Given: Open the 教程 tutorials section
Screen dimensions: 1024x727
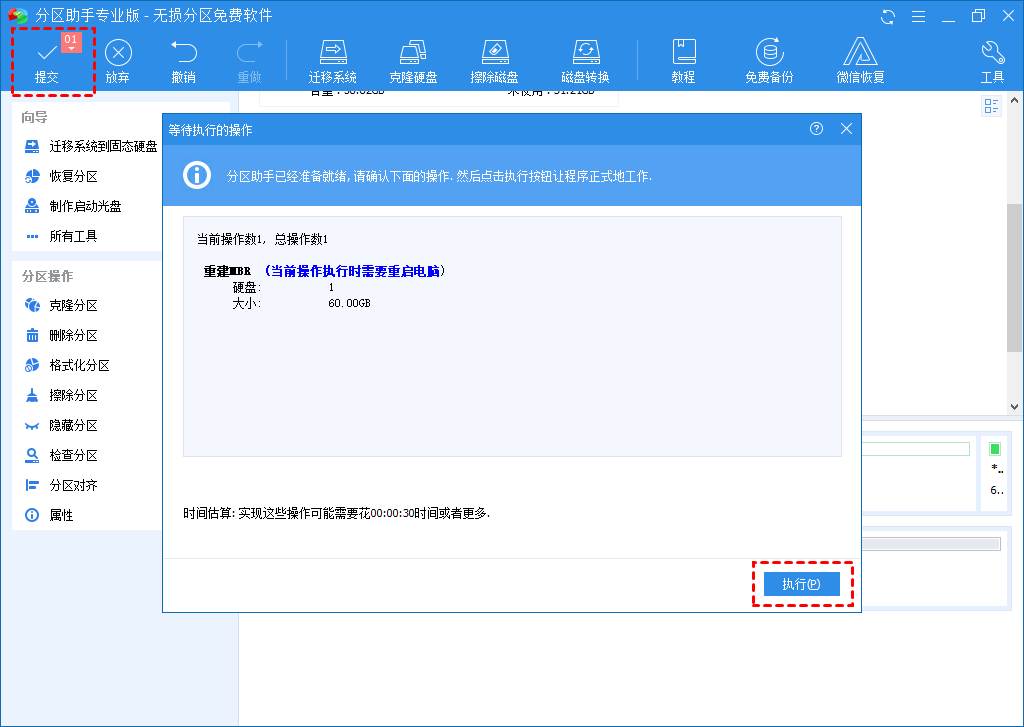Looking at the screenshot, I should (x=684, y=58).
